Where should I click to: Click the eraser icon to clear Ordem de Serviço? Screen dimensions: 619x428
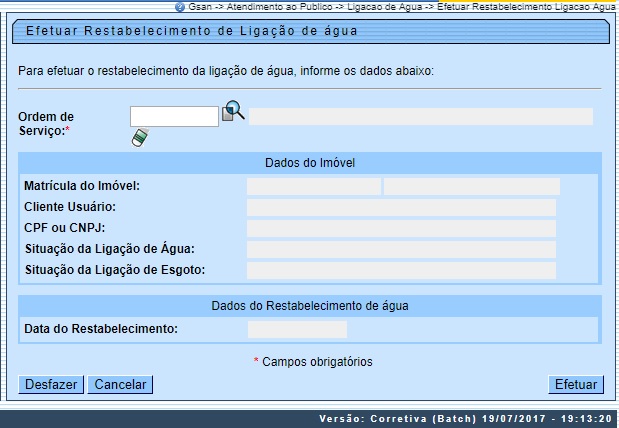pyautogui.click(x=139, y=138)
